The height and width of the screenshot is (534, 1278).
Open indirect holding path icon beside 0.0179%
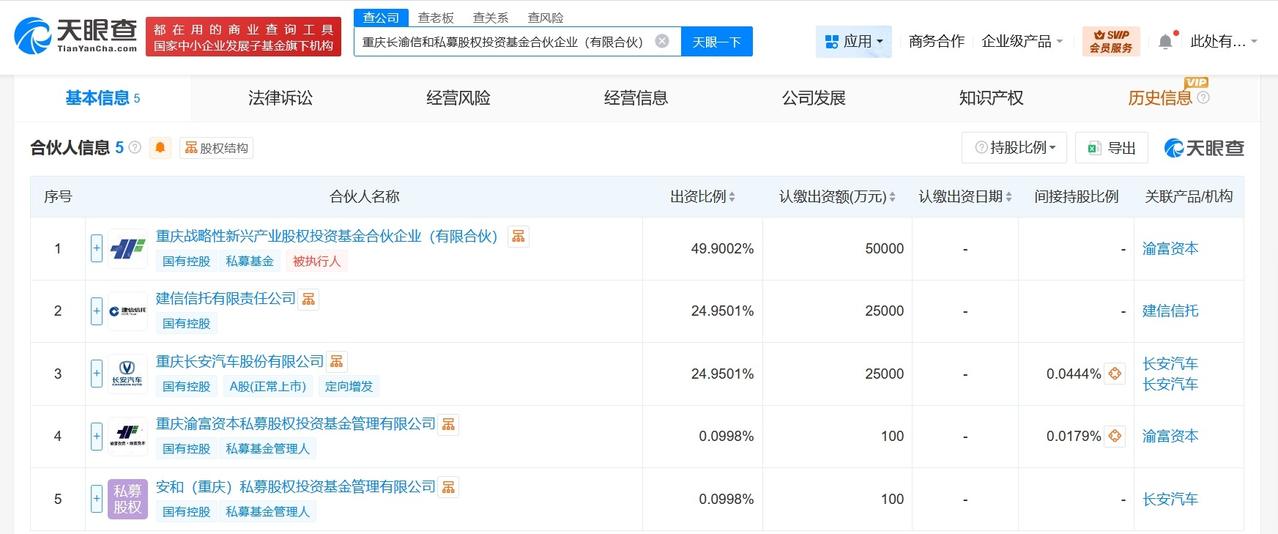(x=1115, y=436)
